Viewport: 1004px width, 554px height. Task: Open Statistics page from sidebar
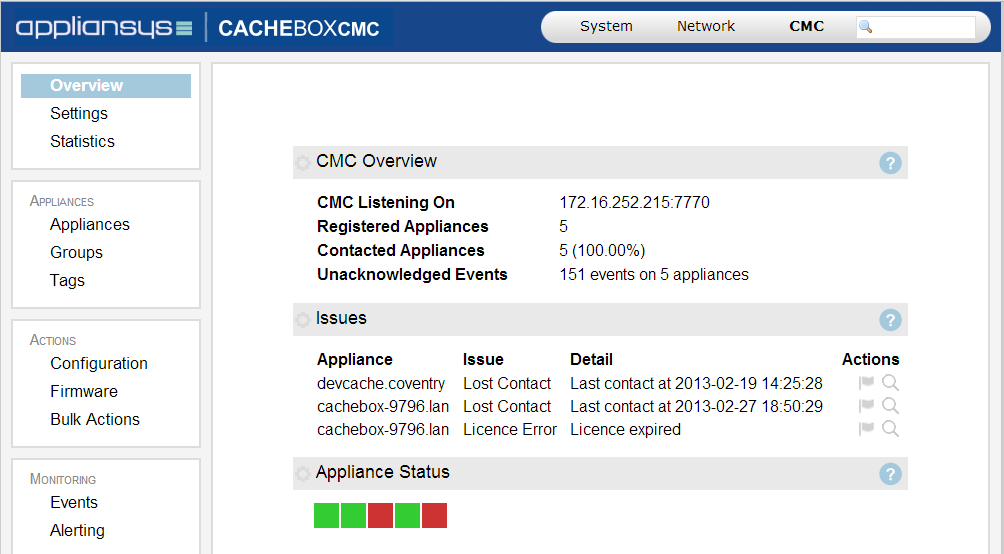[83, 142]
